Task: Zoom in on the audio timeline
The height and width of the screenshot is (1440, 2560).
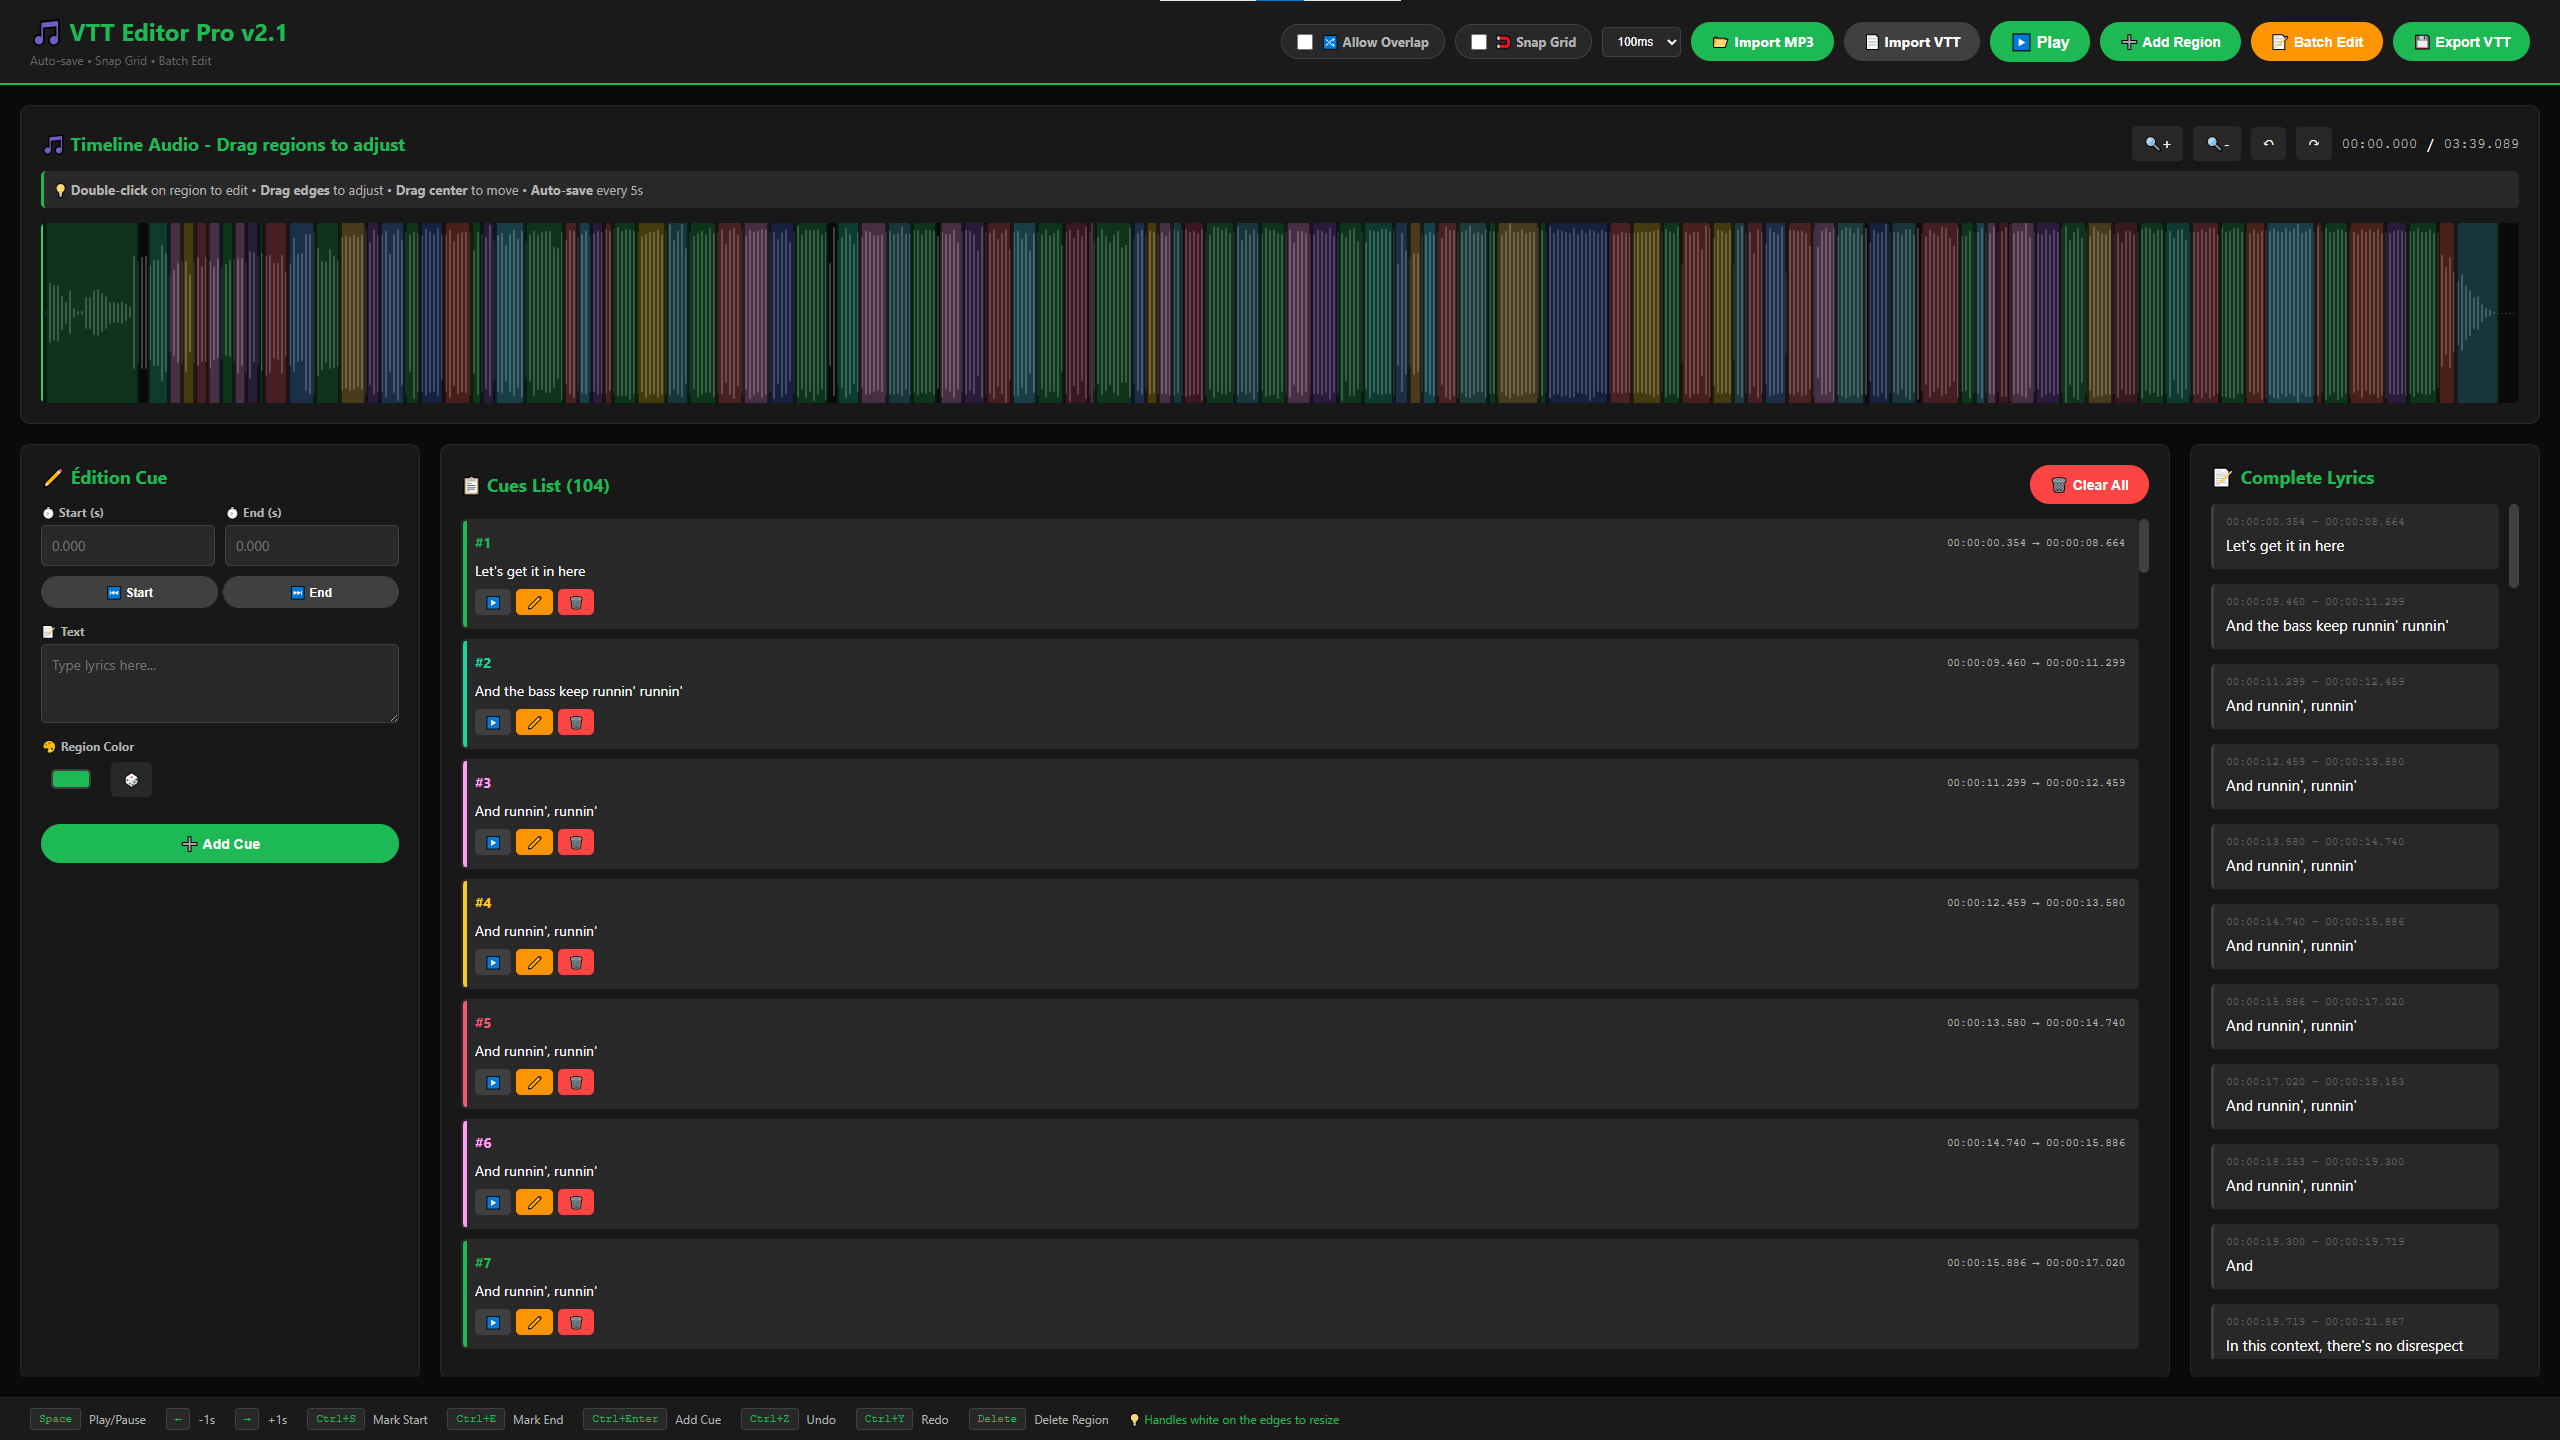Action: pos(2157,143)
